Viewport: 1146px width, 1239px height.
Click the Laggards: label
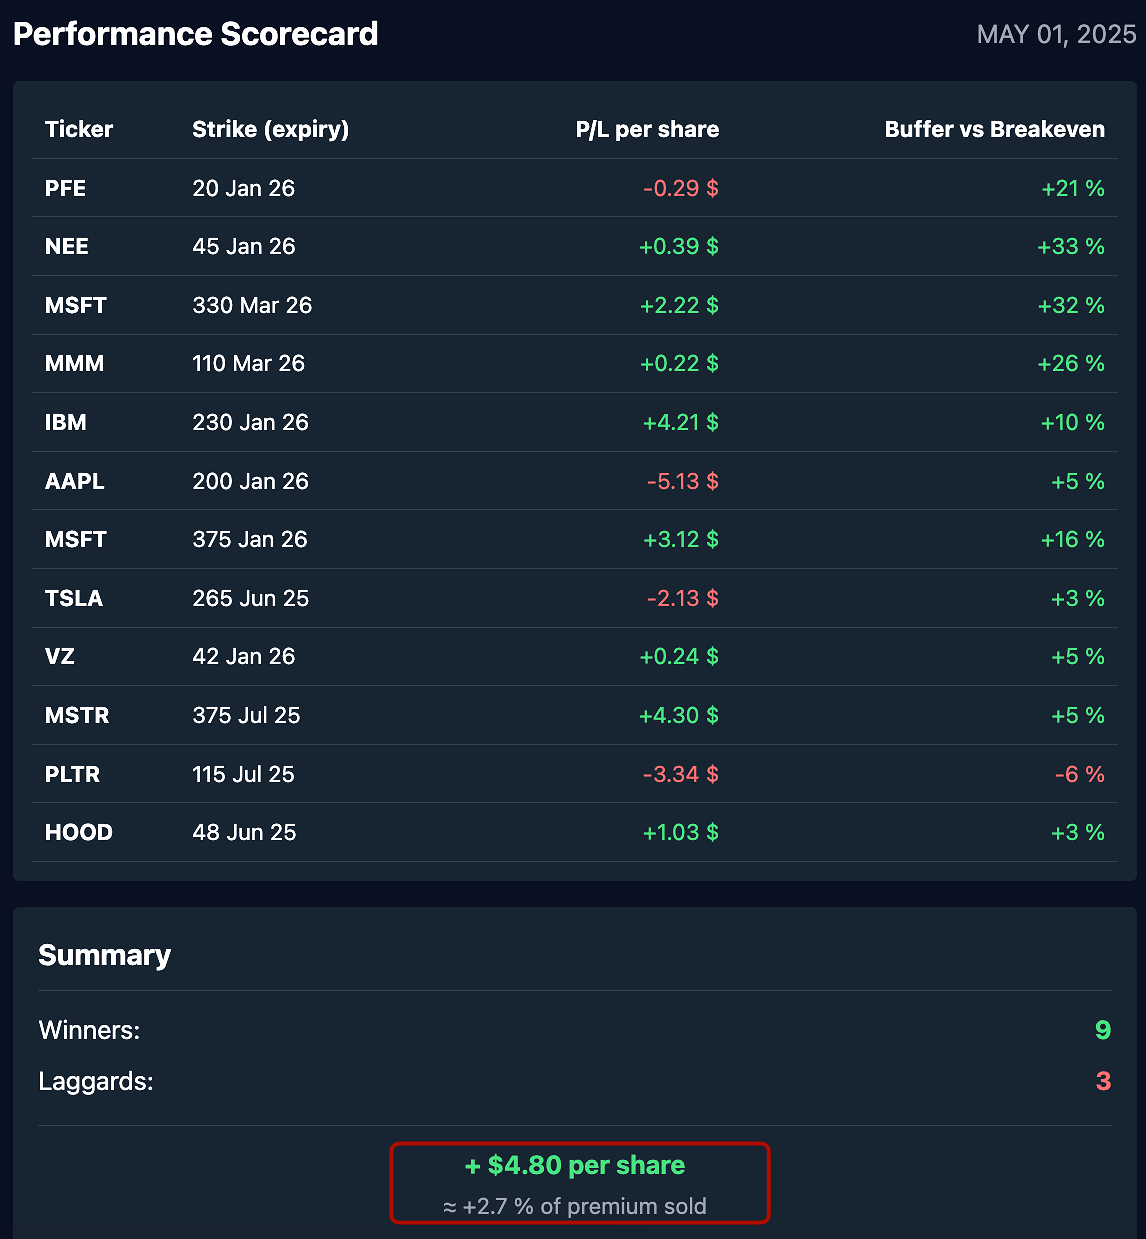96,1081
